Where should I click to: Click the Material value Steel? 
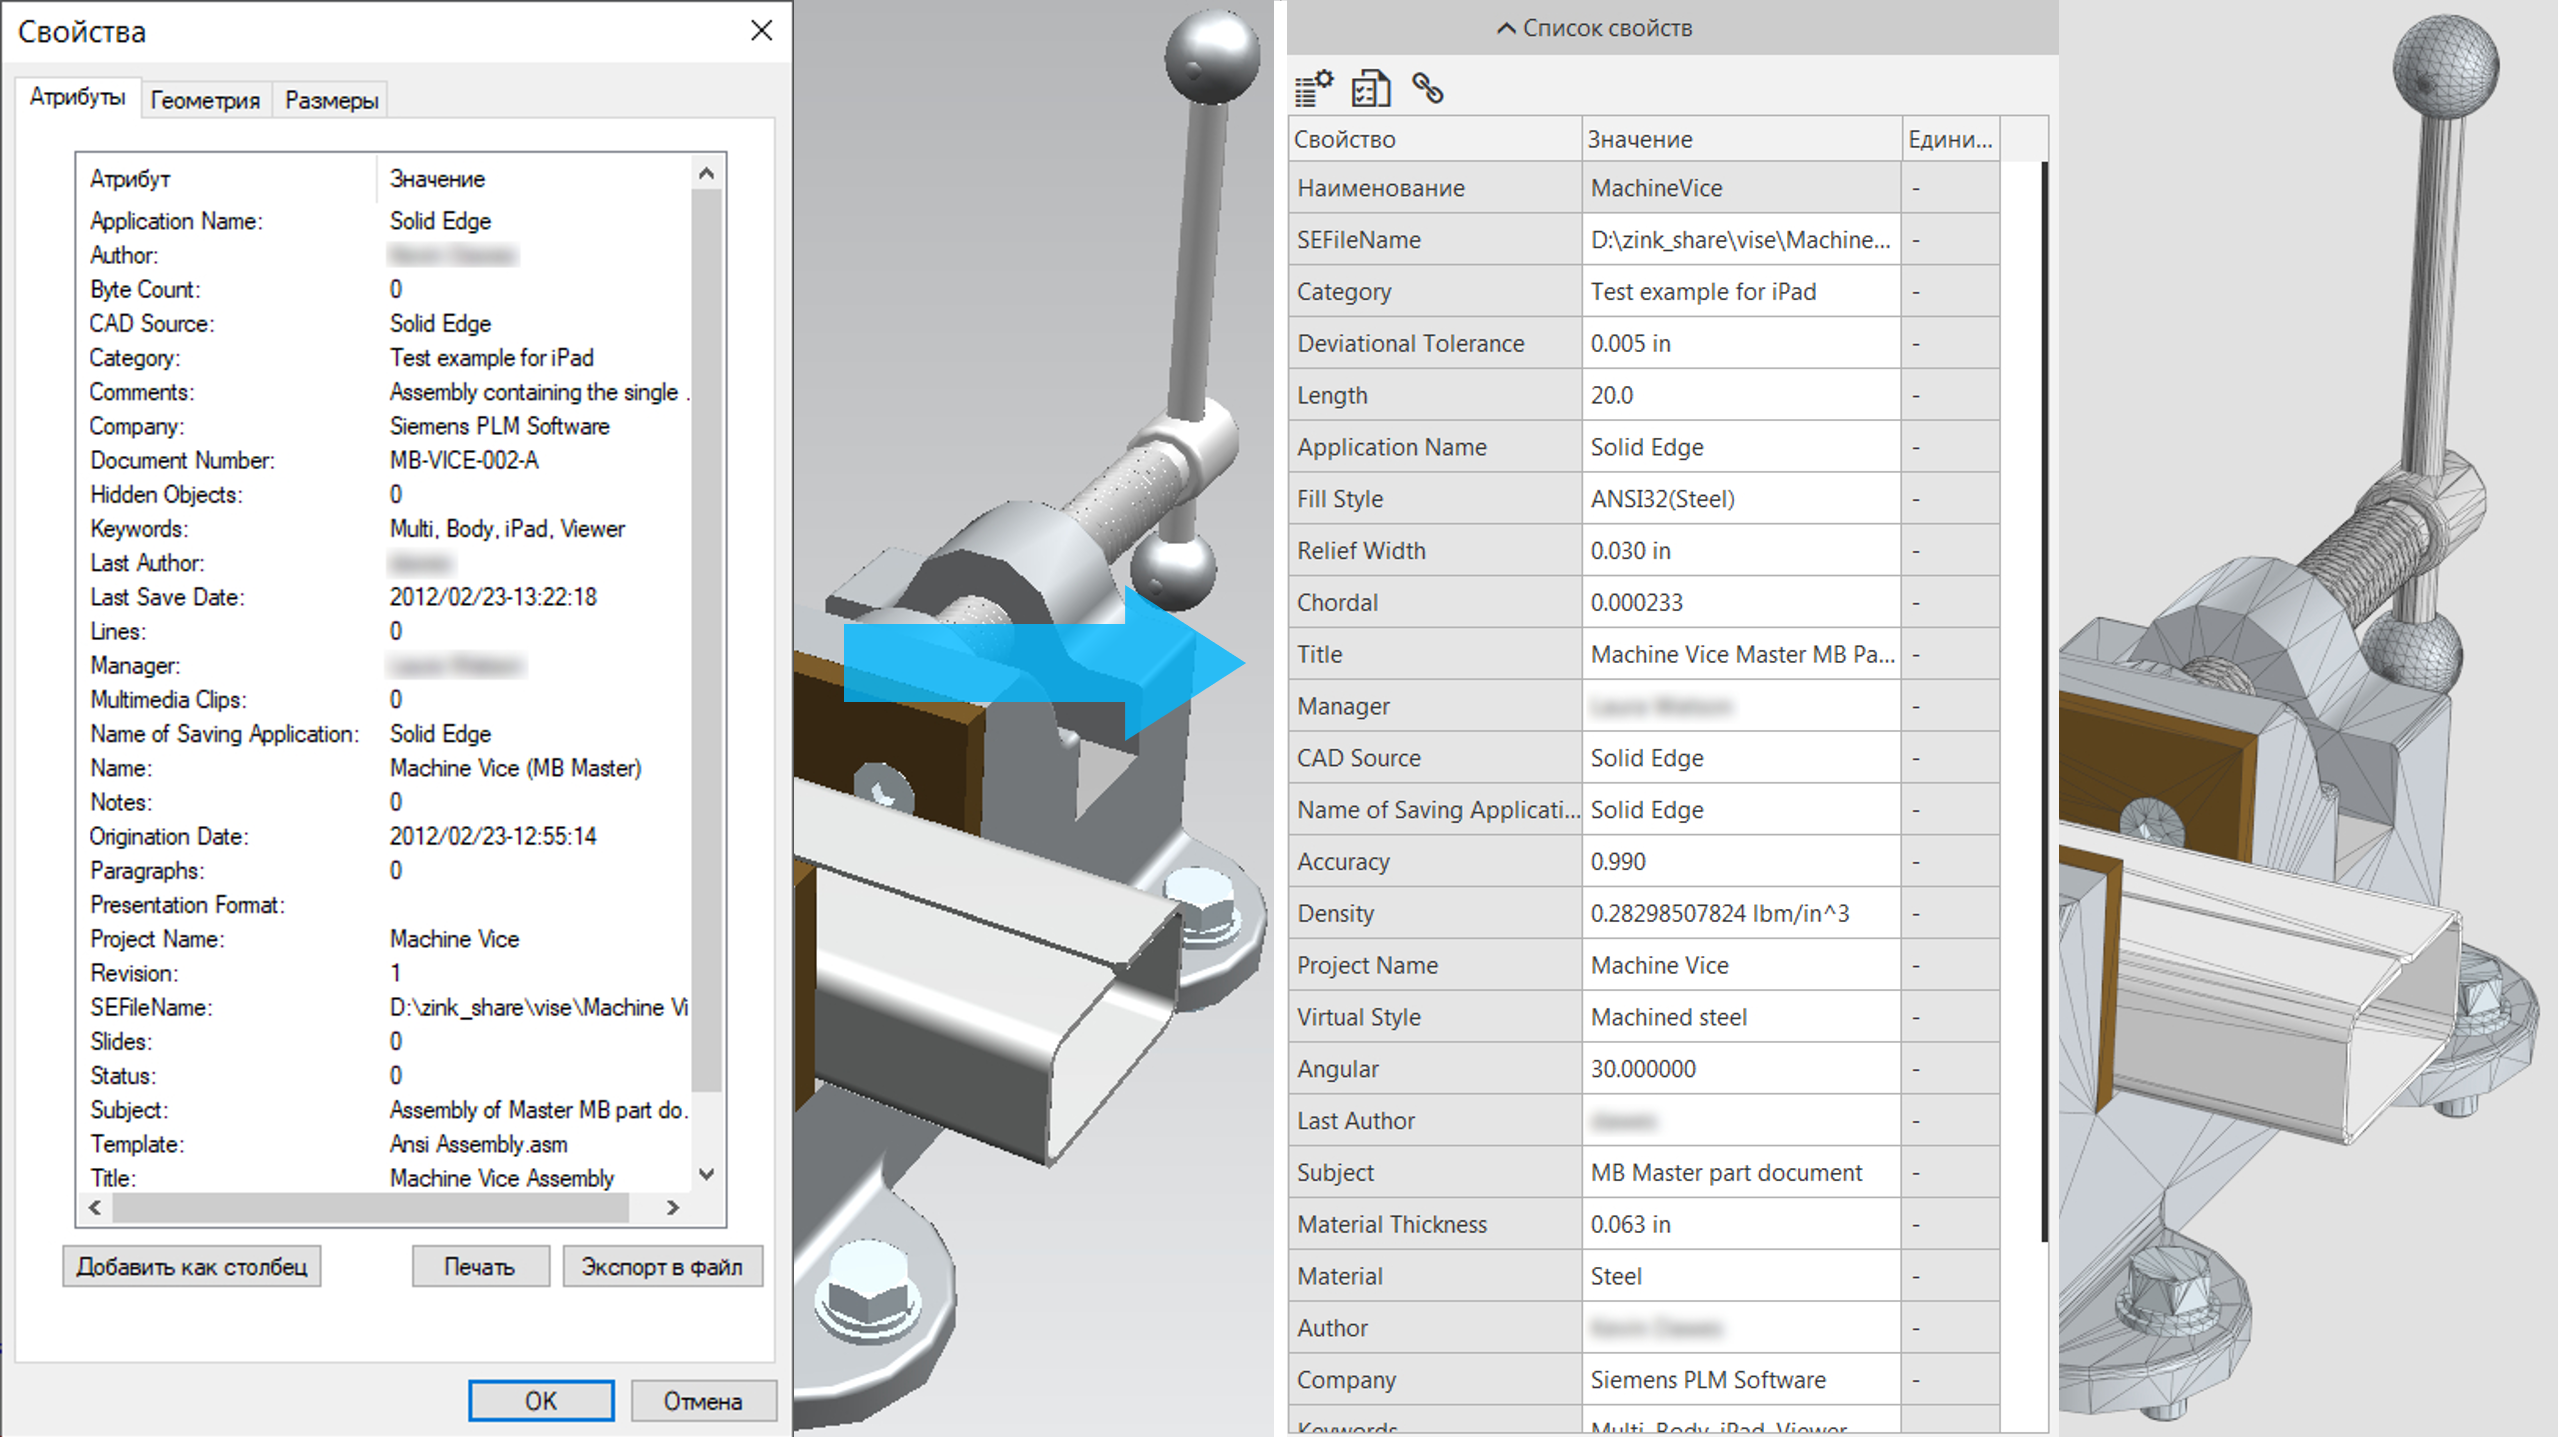click(x=1741, y=1277)
